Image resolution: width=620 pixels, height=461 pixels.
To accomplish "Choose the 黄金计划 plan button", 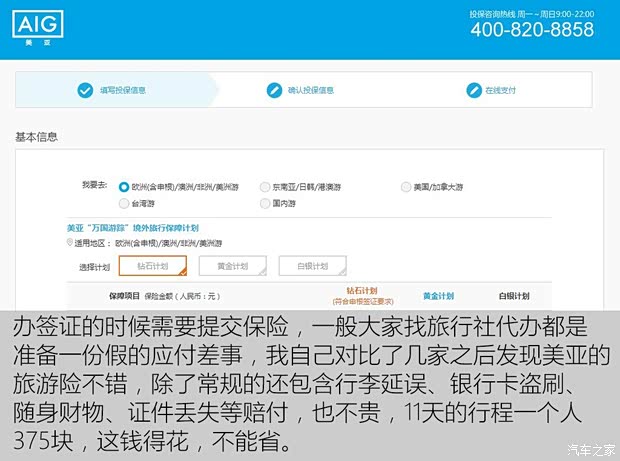I will click(x=232, y=266).
